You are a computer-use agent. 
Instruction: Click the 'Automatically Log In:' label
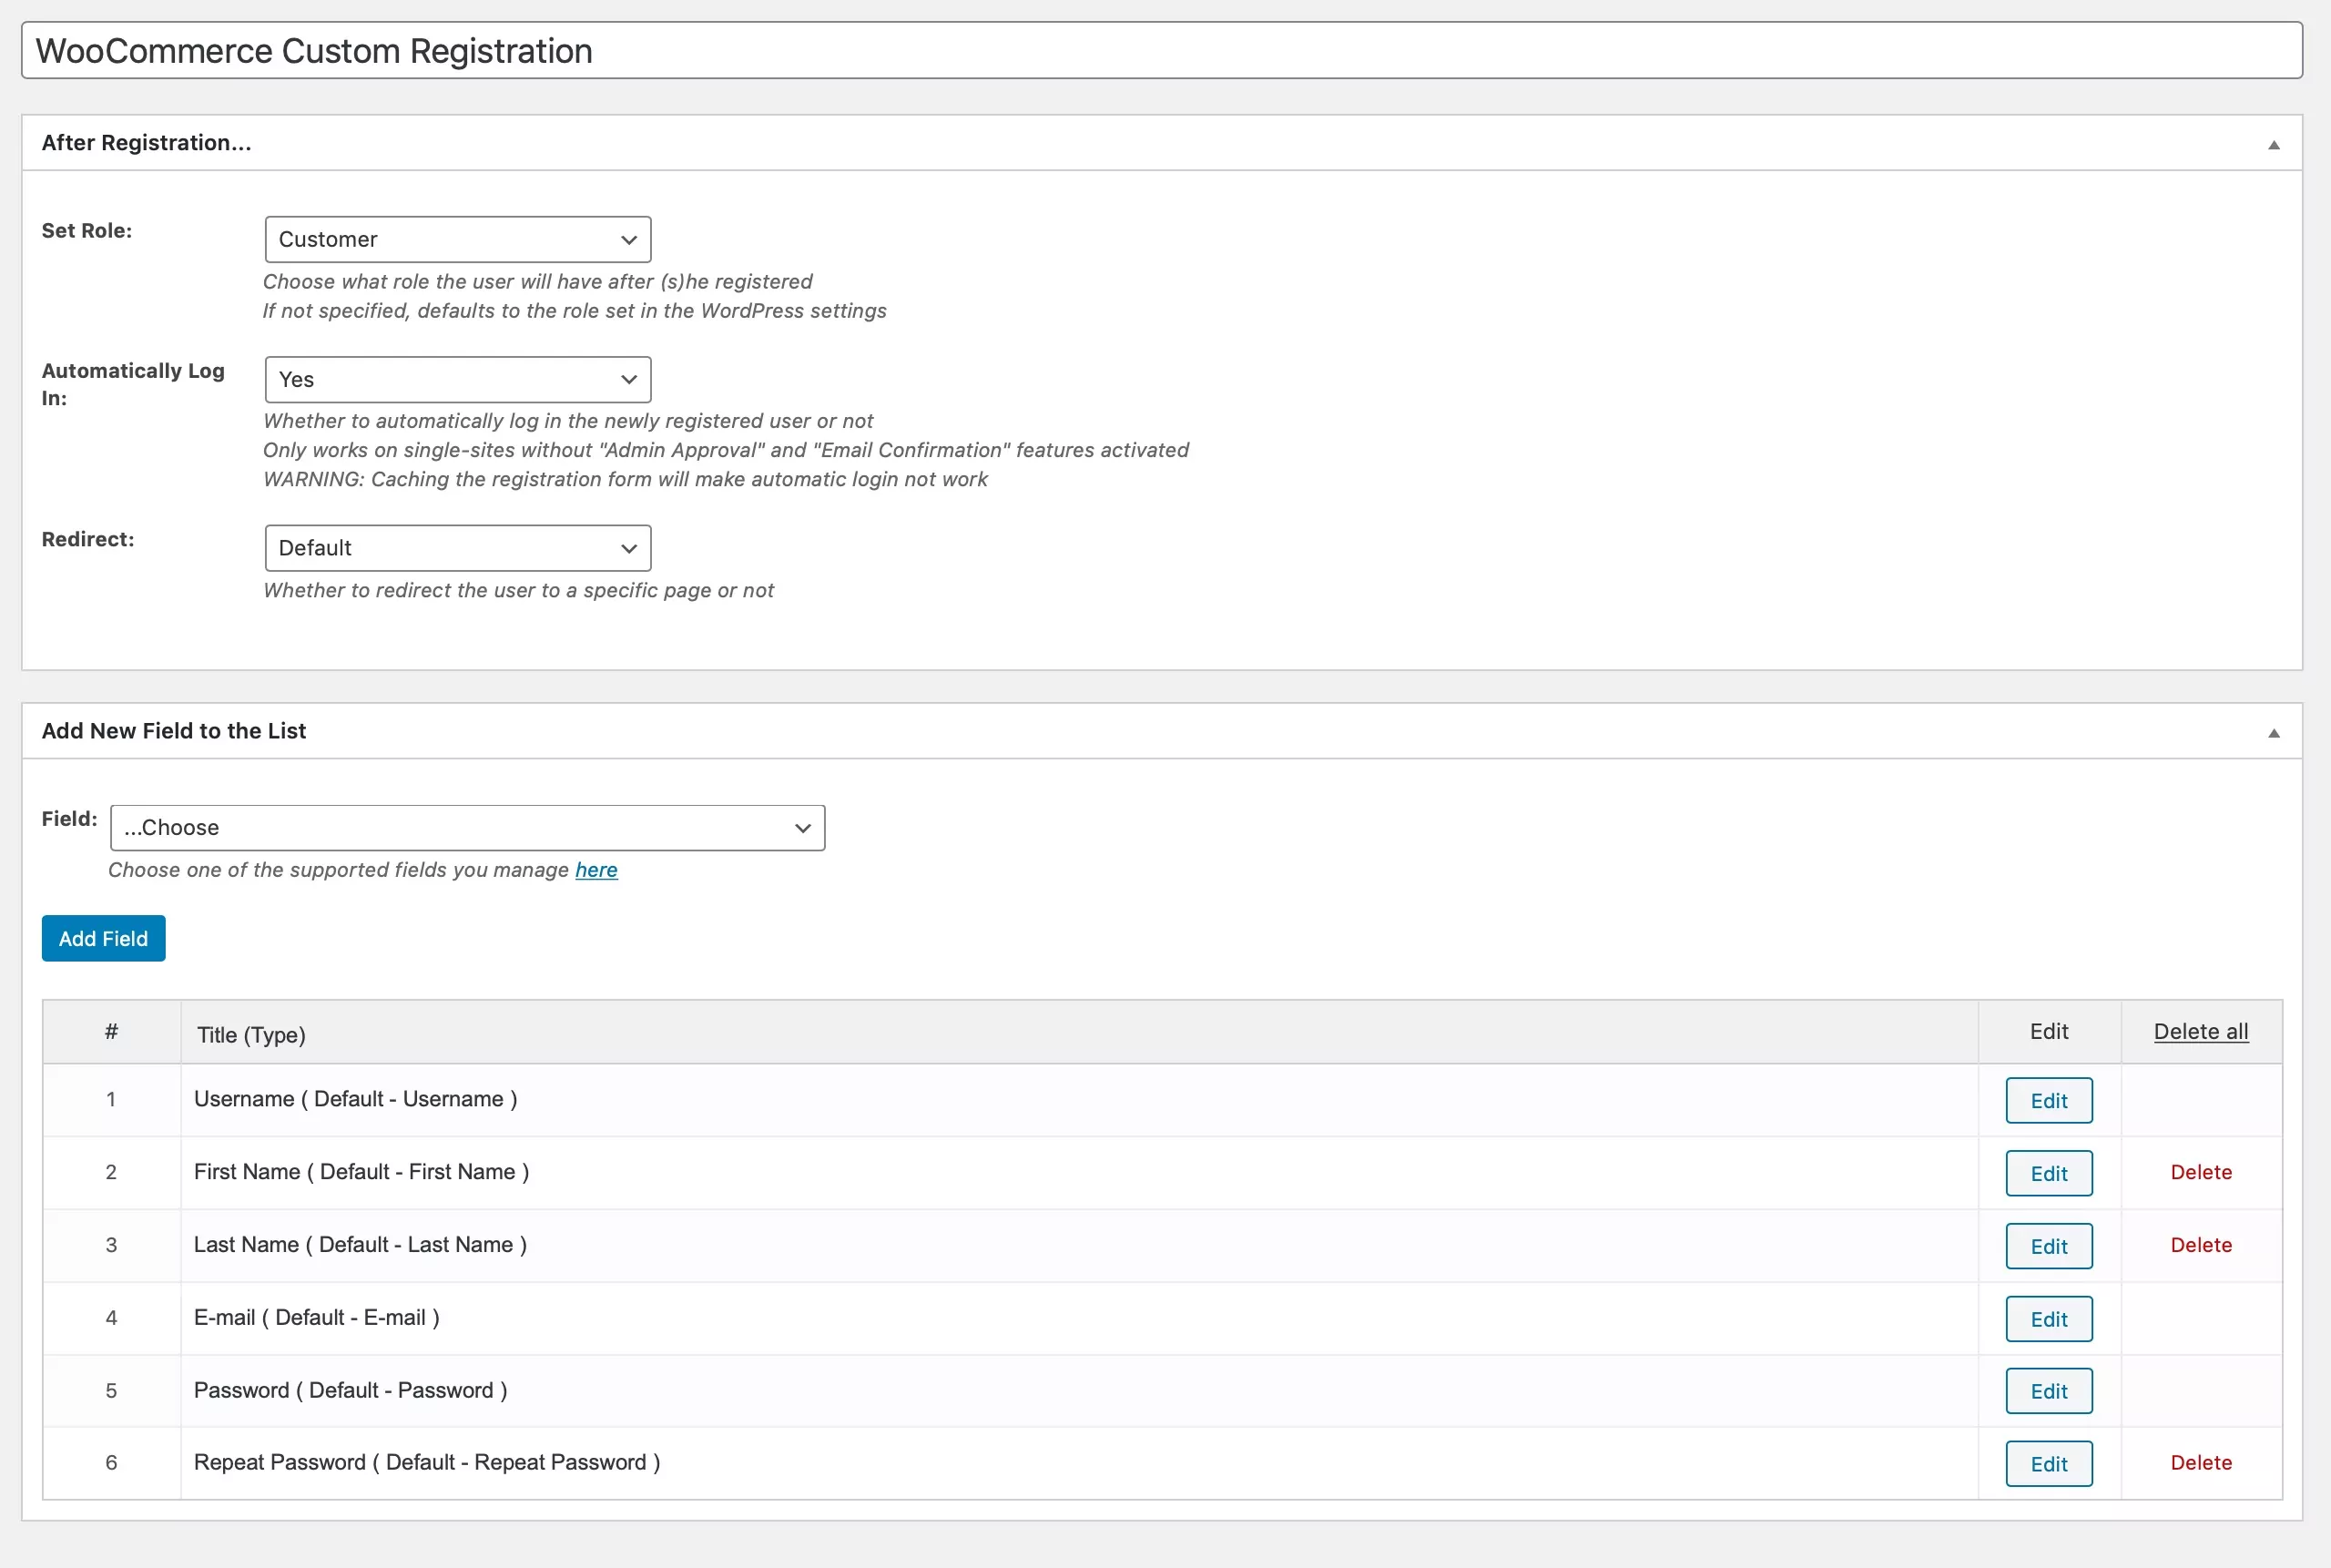coord(133,384)
